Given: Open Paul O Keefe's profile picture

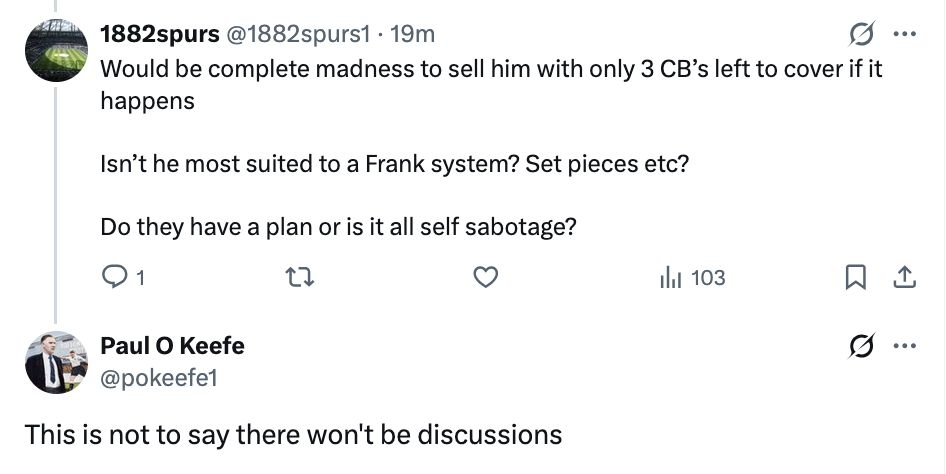Looking at the screenshot, I should (56, 361).
